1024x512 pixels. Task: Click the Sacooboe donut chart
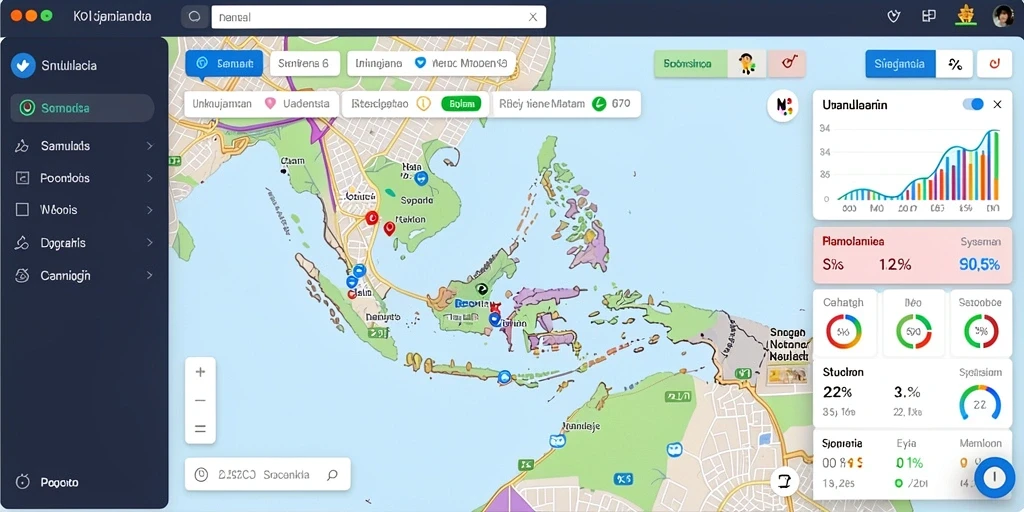[x=981, y=331]
